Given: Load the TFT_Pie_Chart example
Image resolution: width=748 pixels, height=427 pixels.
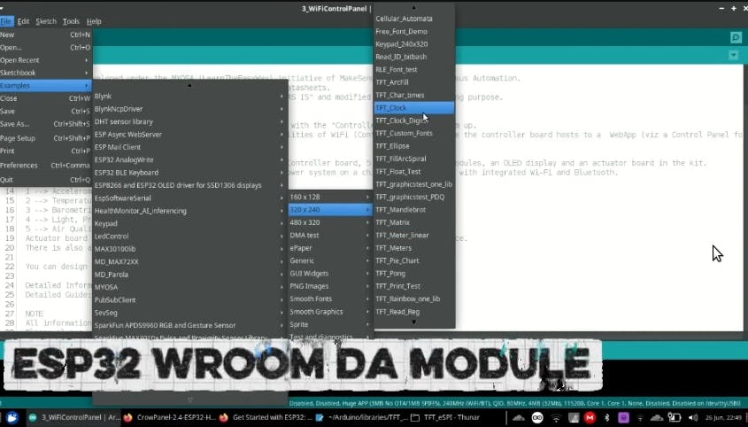Looking at the screenshot, I should click(x=414, y=261).
